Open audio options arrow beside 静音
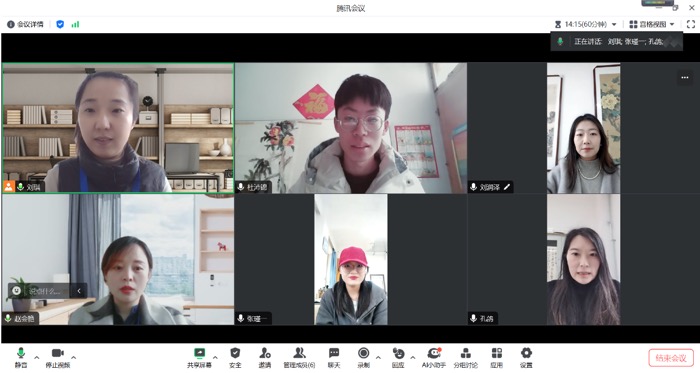This screenshot has width=700, height=373. [x=37, y=357]
